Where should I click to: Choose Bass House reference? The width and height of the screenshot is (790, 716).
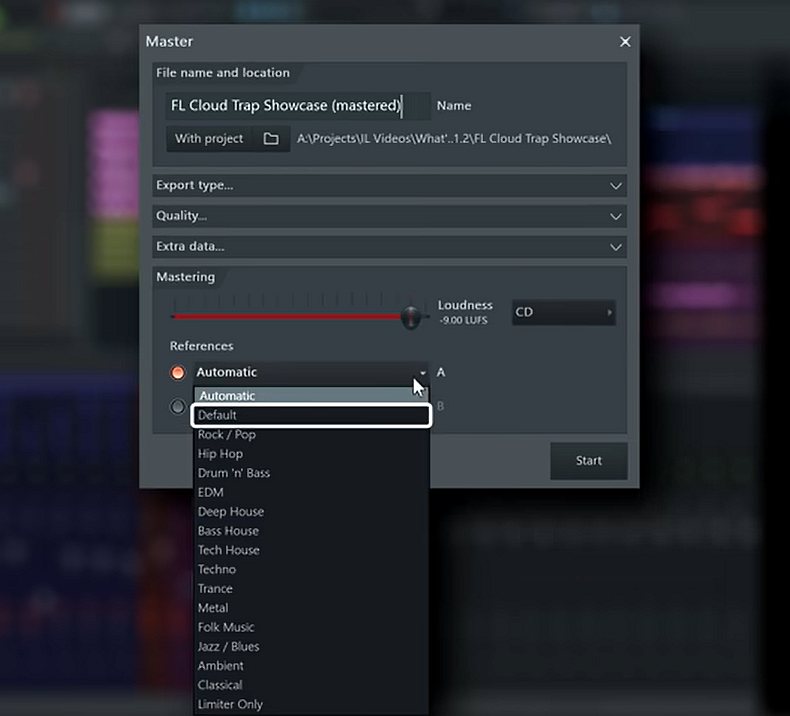point(311,531)
